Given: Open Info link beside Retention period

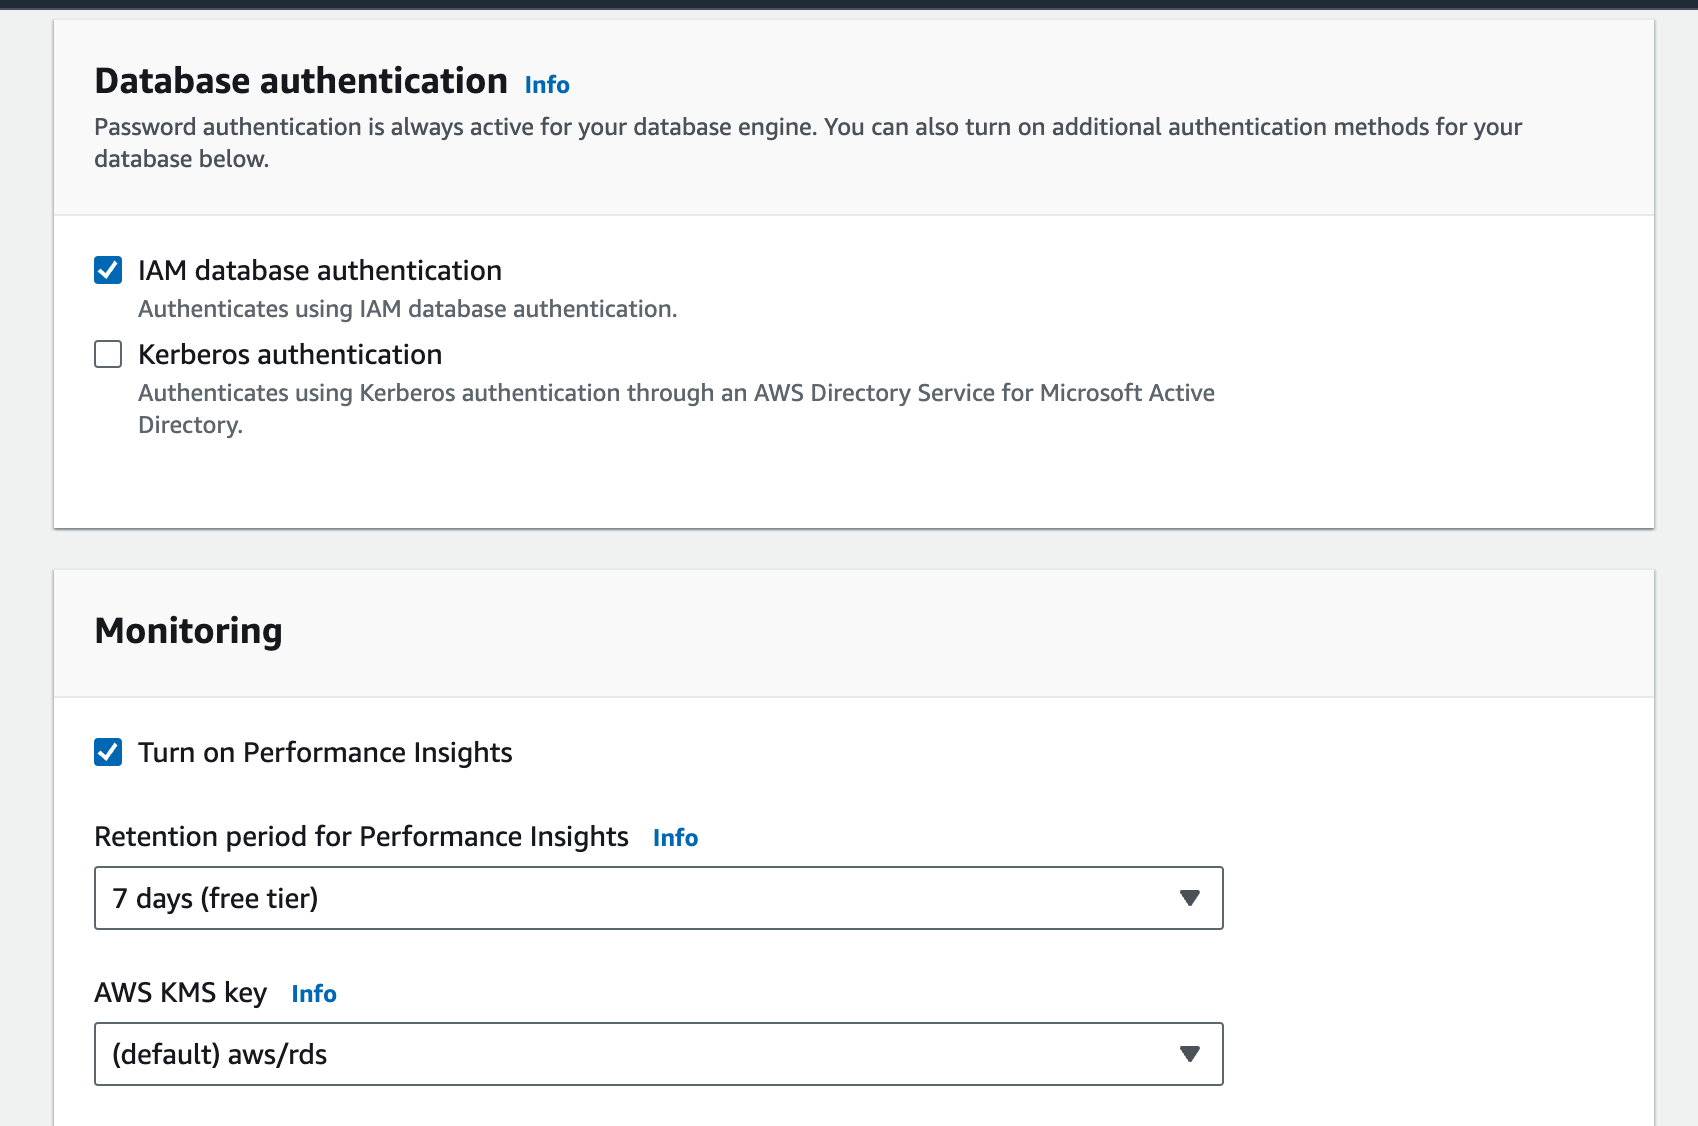Looking at the screenshot, I should pyautogui.click(x=675, y=838).
